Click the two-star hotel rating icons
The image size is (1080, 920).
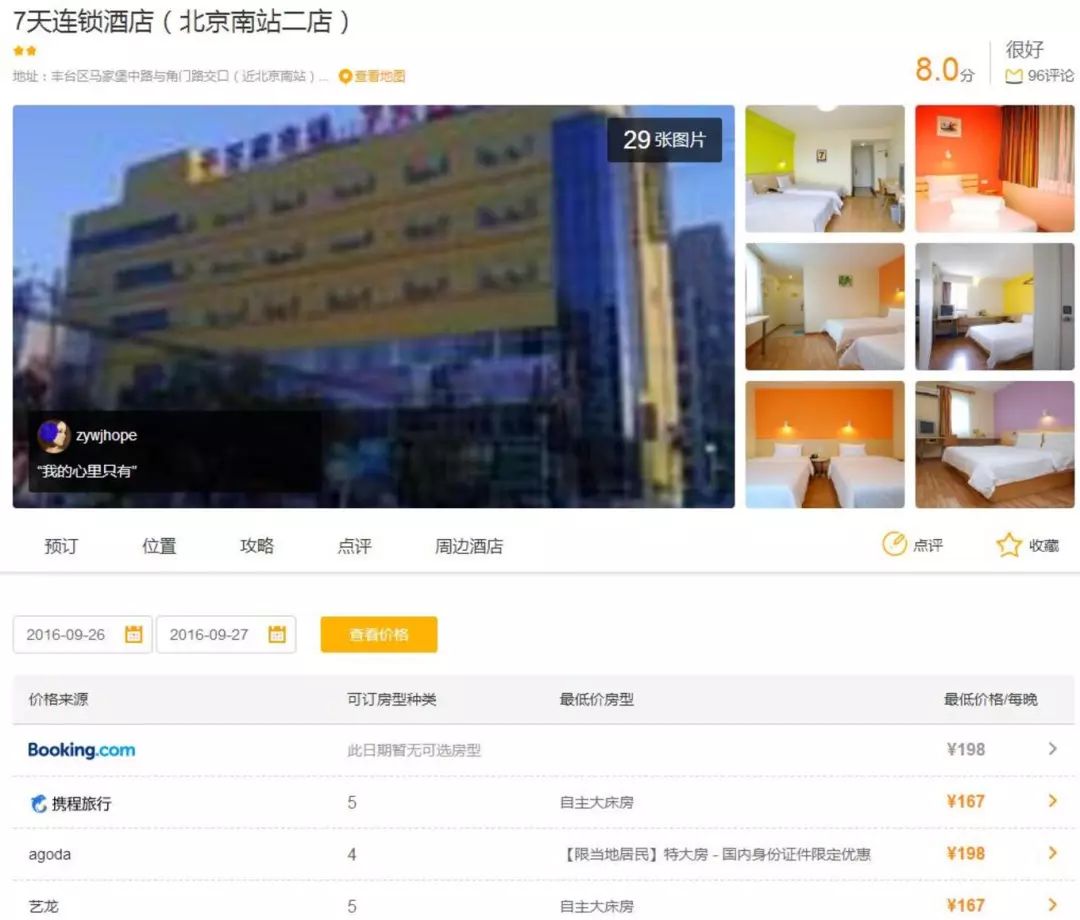pos(25,51)
